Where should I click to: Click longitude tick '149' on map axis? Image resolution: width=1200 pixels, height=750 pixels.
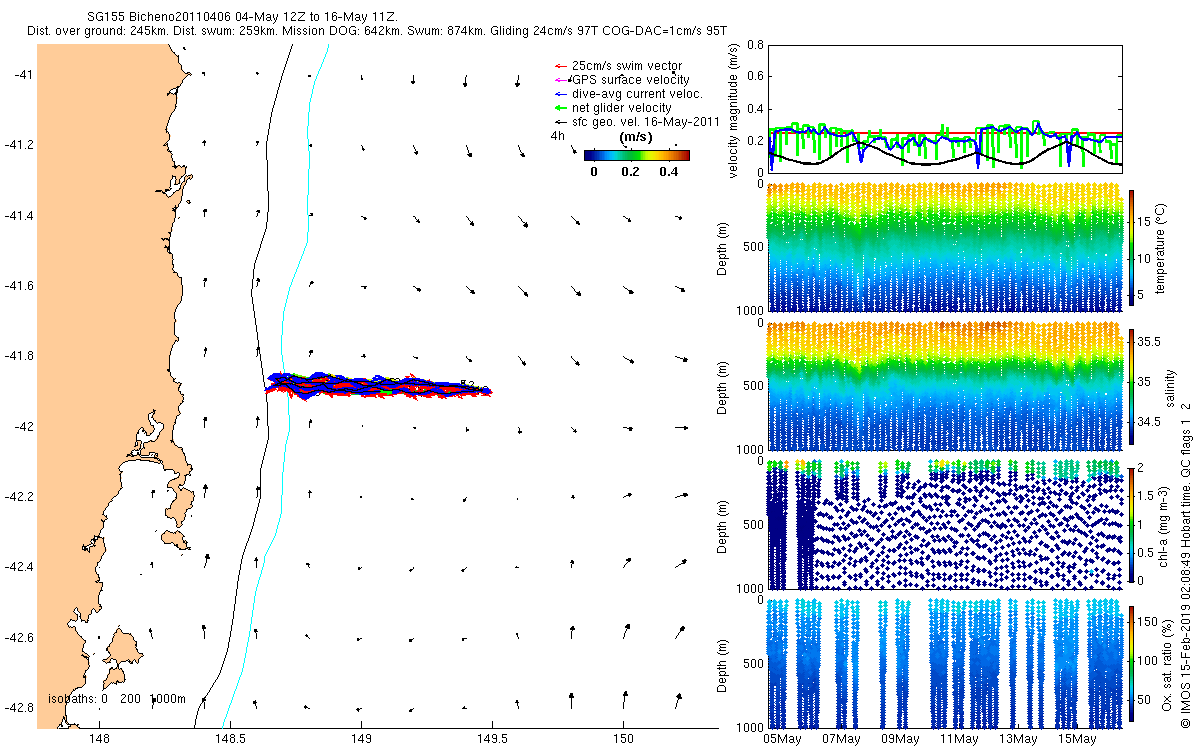(x=361, y=740)
